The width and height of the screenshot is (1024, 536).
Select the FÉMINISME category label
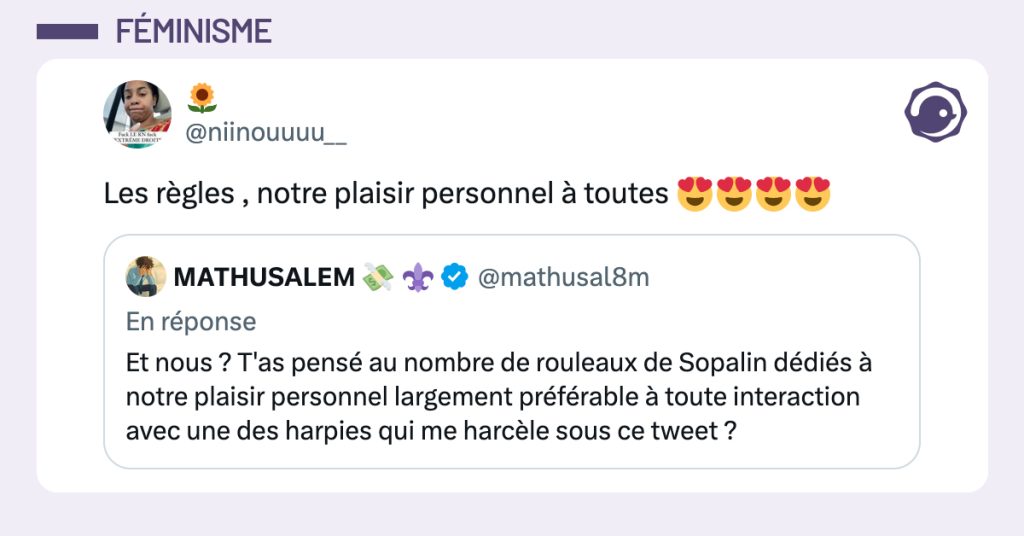tap(193, 31)
